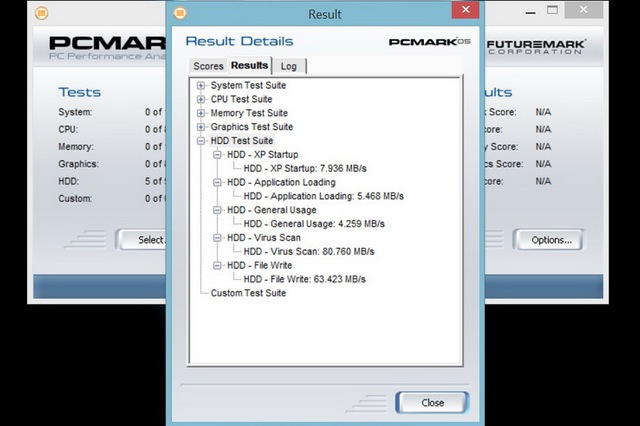Expand the CPU Test Suite node

pos(200,99)
